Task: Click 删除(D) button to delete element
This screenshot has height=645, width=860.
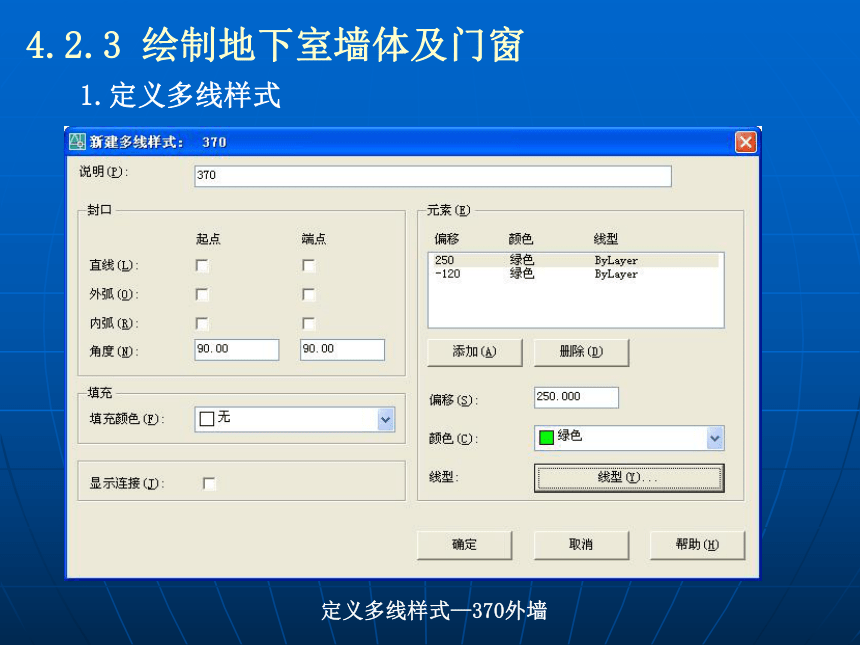Action: click(581, 352)
